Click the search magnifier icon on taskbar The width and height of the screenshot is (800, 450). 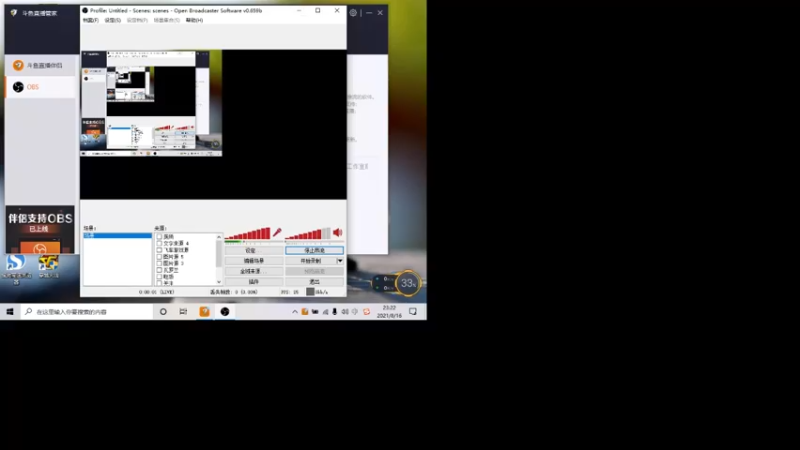pyautogui.click(x=29, y=311)
